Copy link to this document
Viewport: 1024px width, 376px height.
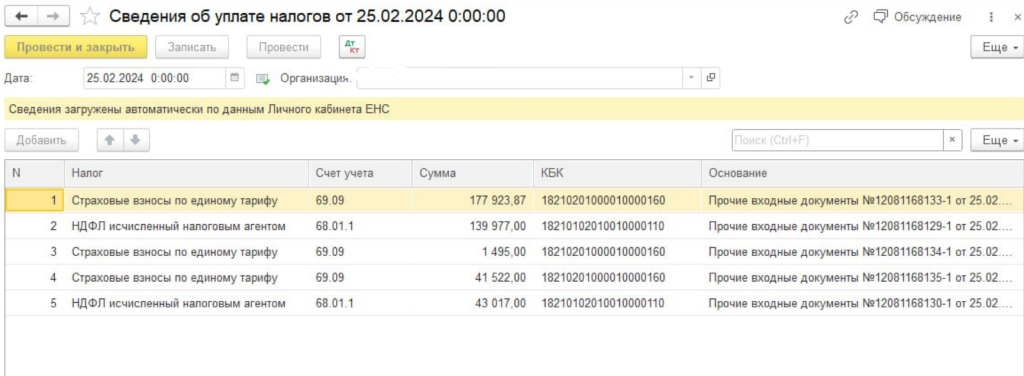[x=850, y=17]
